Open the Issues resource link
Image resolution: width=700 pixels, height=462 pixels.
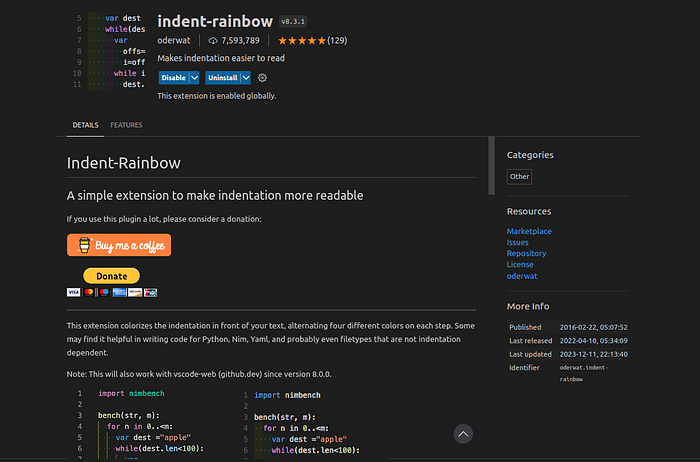517,242
